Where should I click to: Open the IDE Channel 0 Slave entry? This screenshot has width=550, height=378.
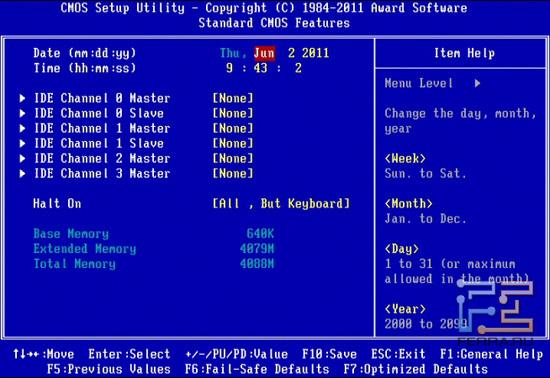99,113
